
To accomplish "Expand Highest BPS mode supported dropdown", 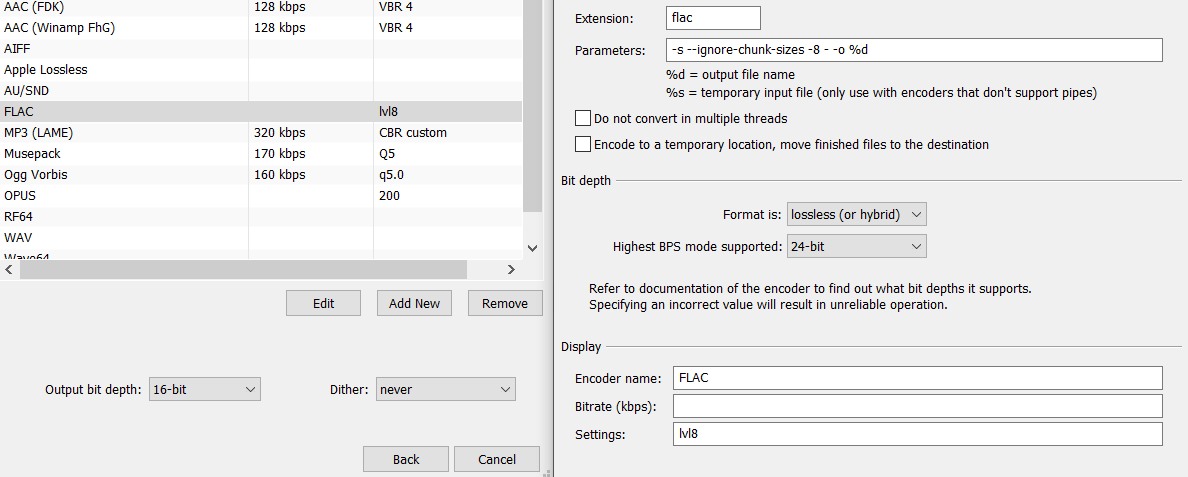I will point(856,246).
